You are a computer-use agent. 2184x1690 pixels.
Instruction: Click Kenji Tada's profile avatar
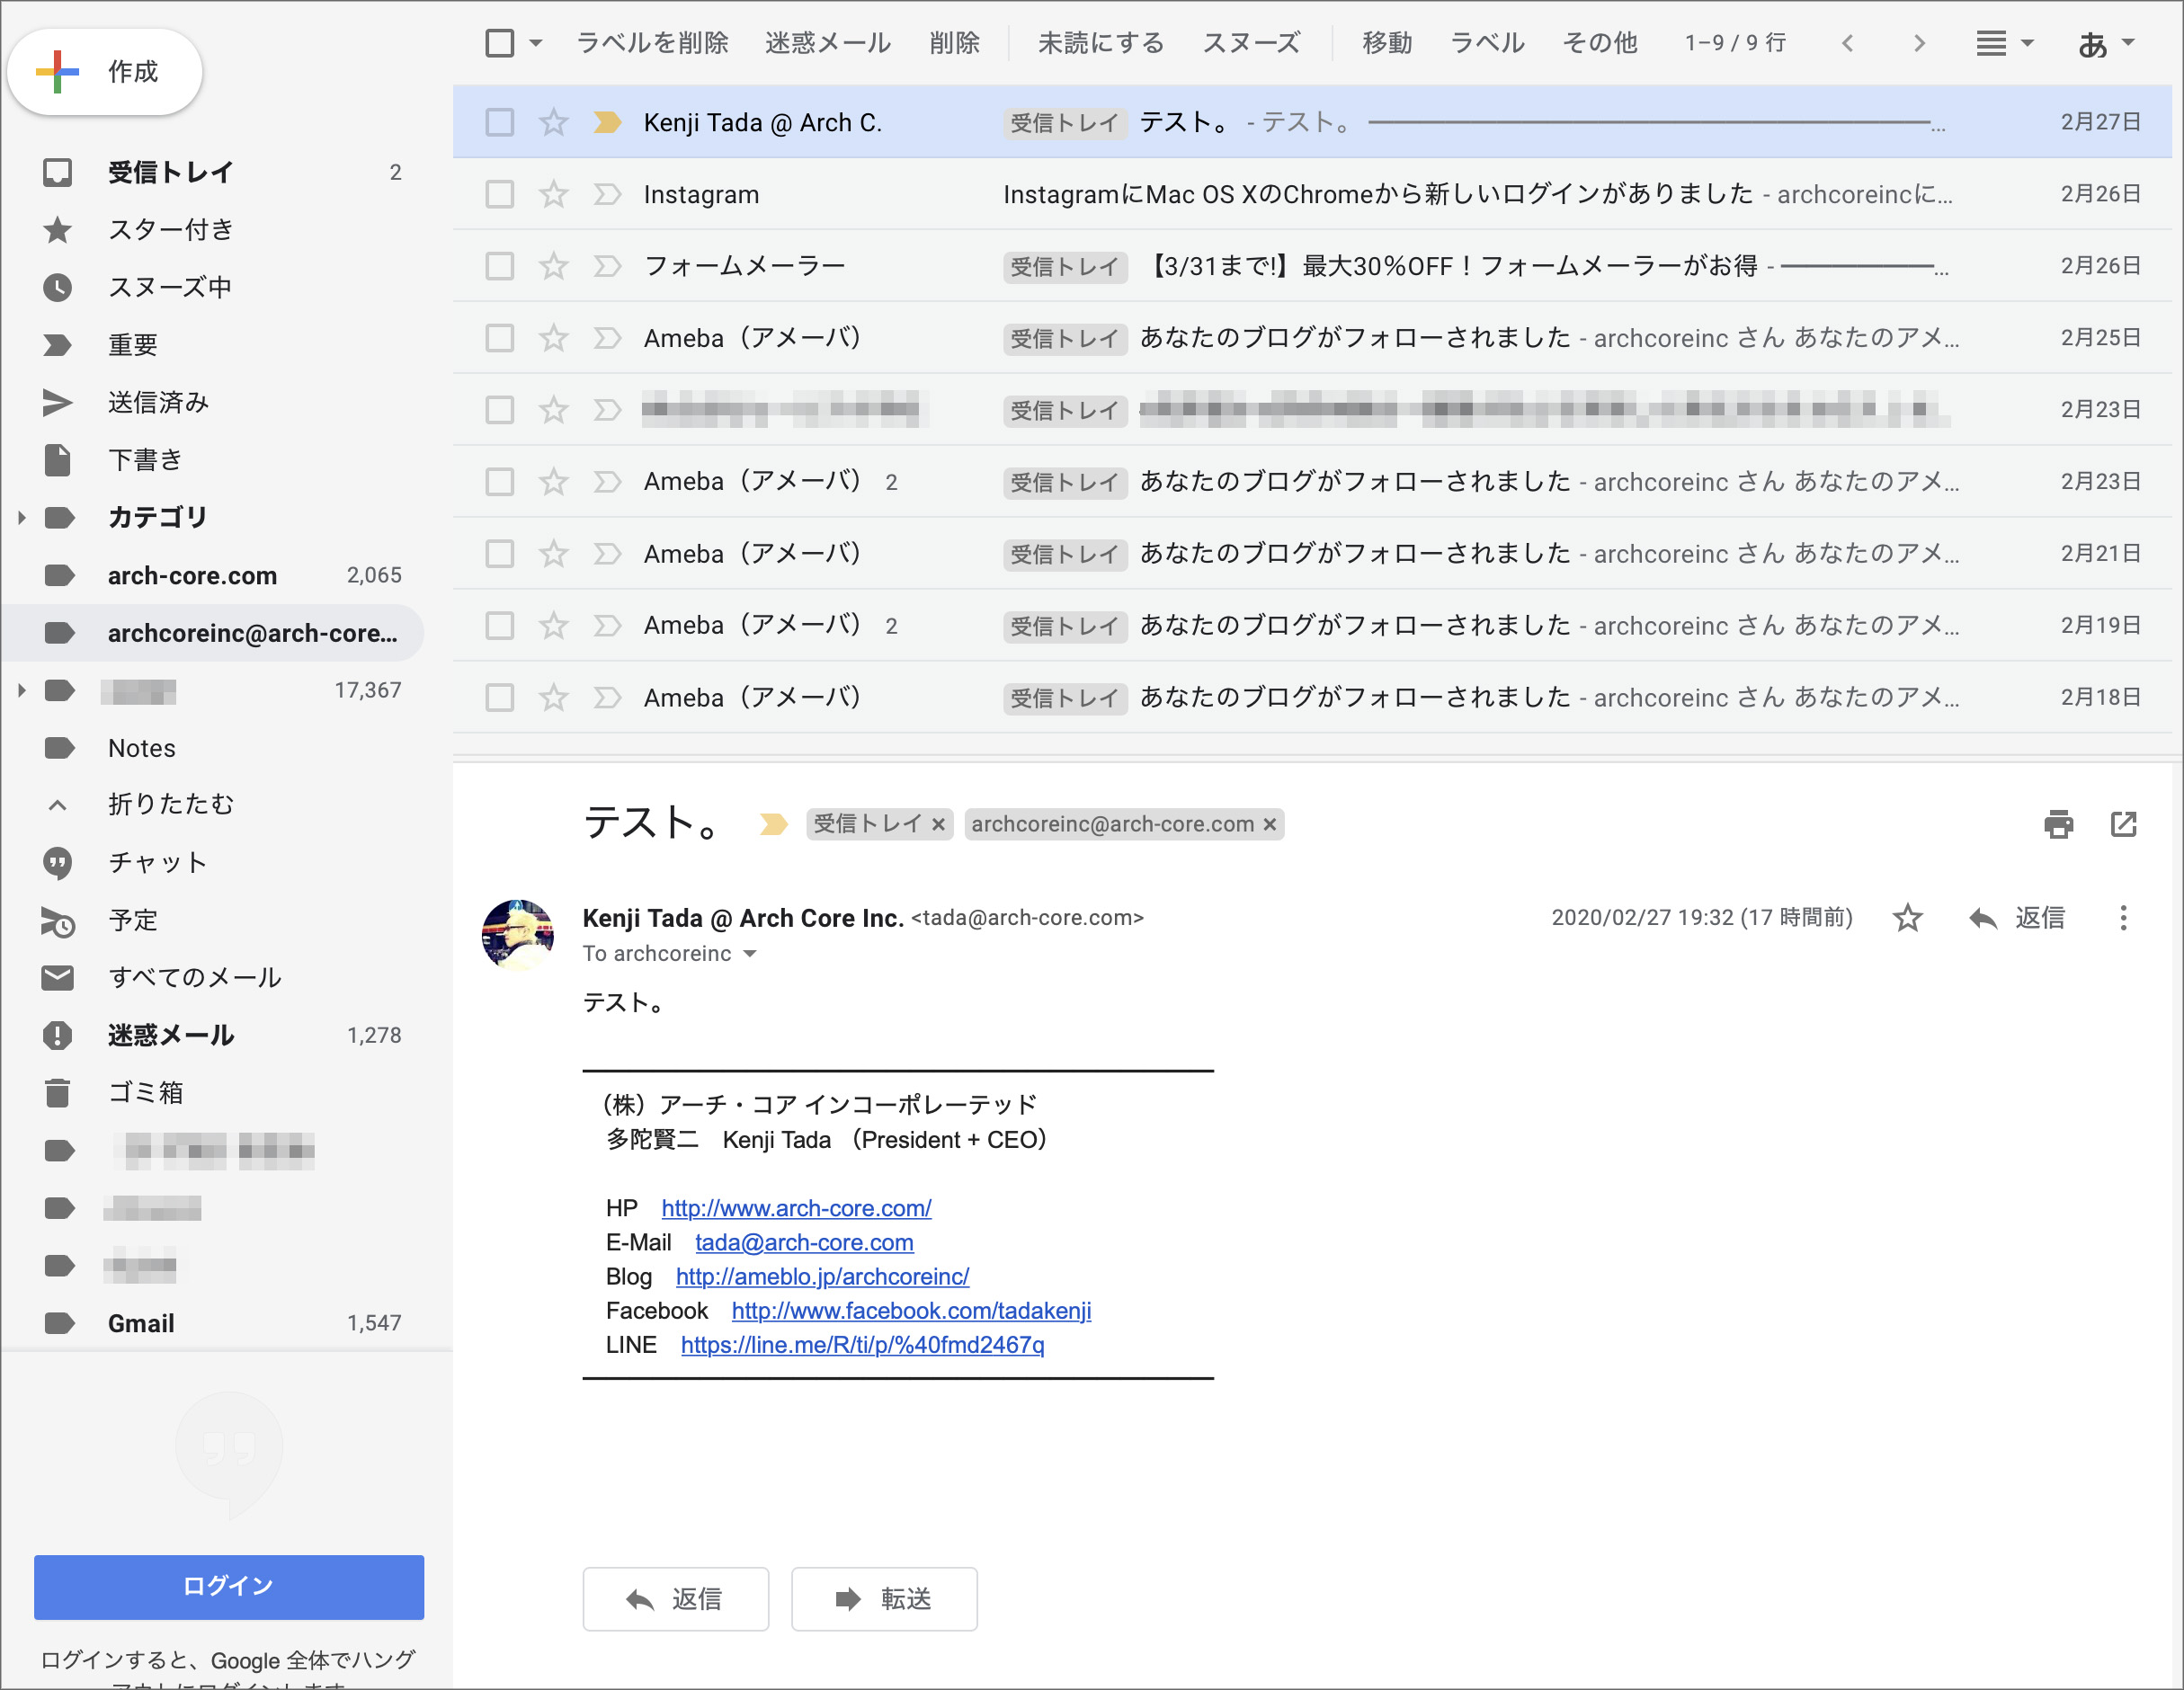click(518, 934)
